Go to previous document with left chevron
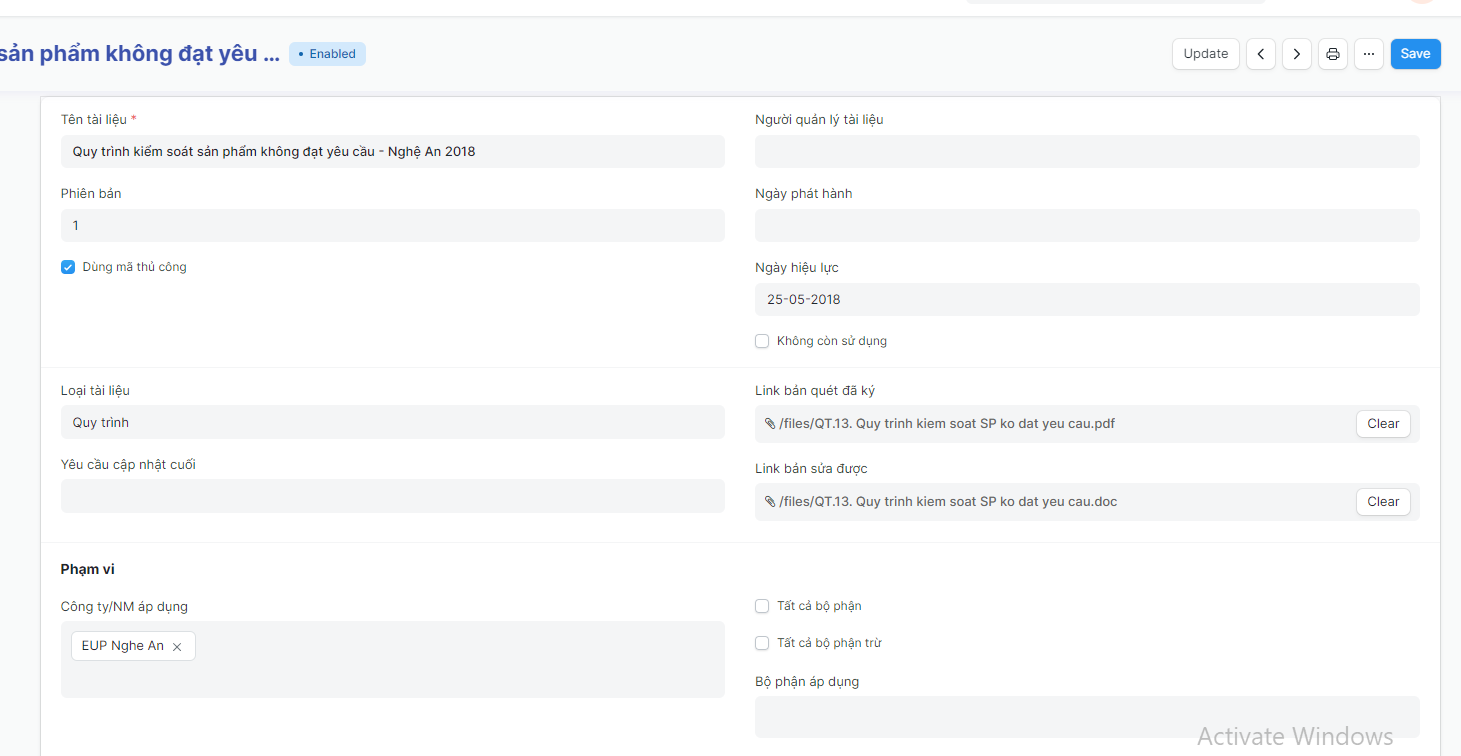Image resolution: width=1461 pixels, height=756 pixels. pos(1260,54)
